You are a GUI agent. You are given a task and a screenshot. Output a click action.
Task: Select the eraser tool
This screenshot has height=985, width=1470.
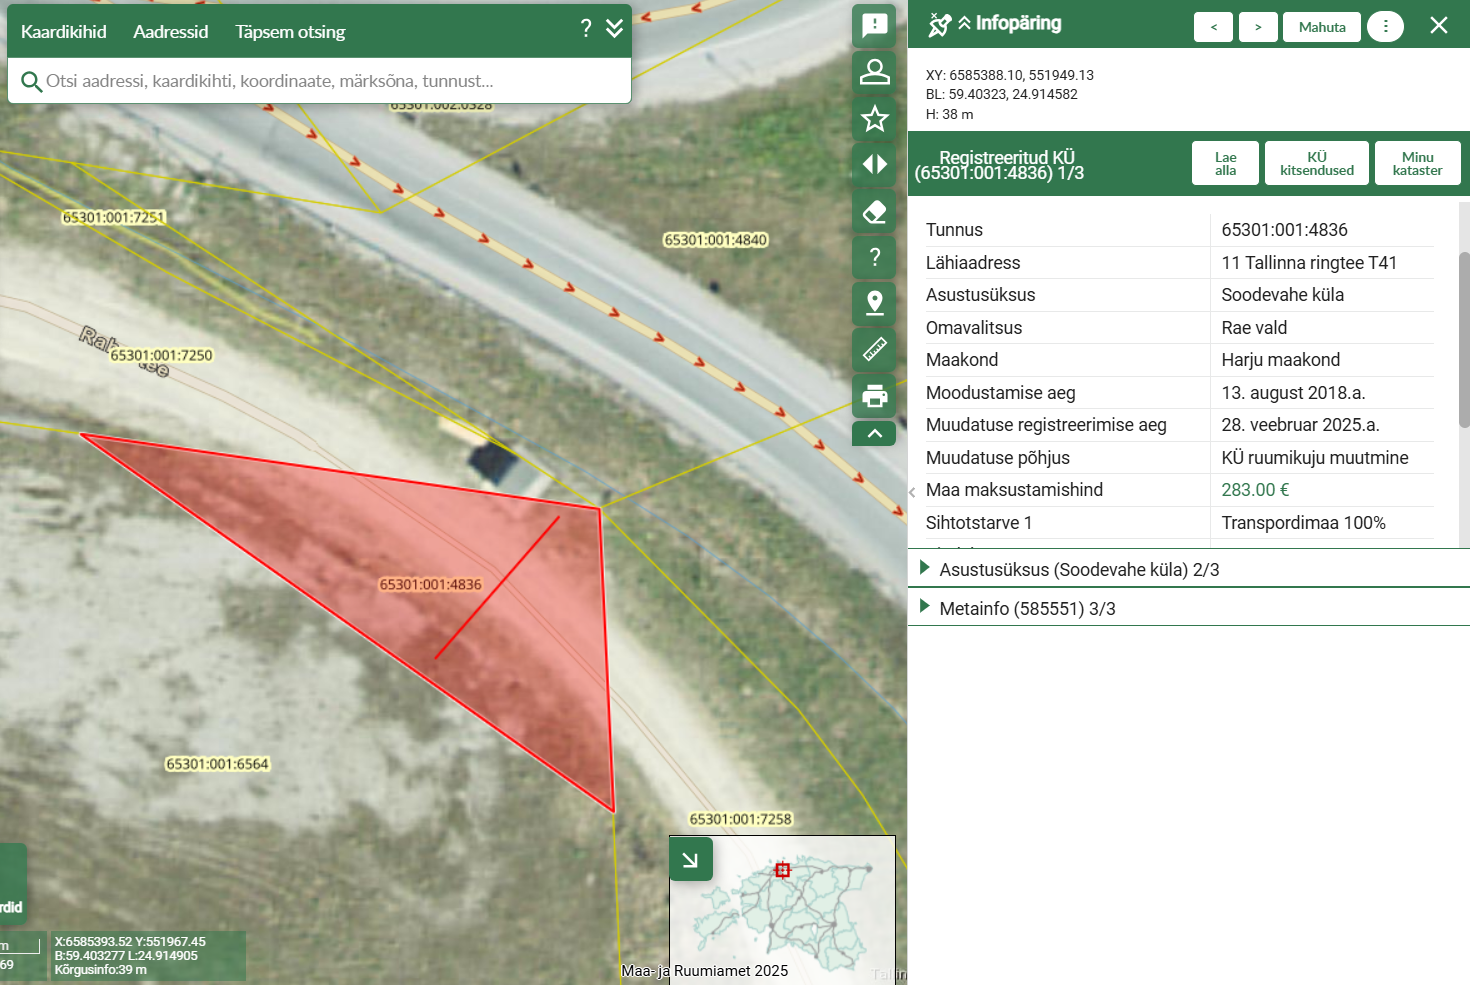pos(874,211)
